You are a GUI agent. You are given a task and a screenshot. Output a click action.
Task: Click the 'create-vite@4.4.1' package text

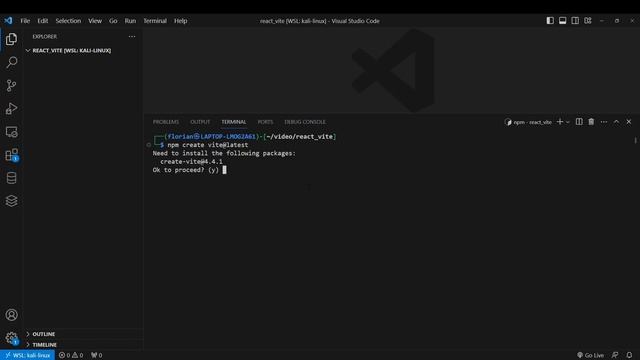191,162
